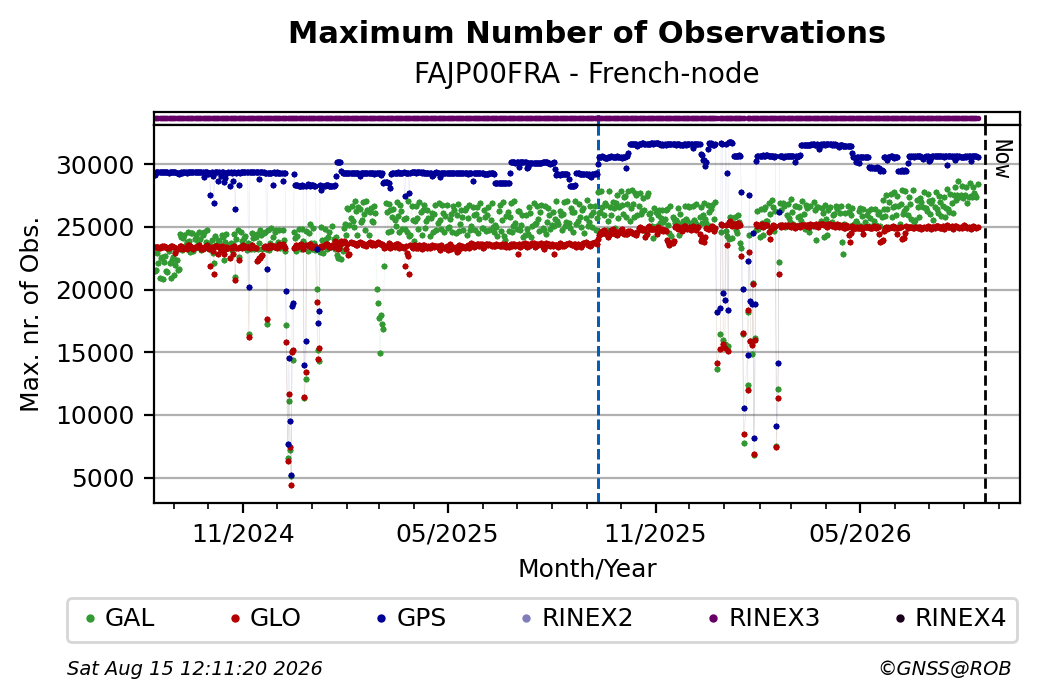Click the RINEX4 black legend marker

(x=900, y=619)
